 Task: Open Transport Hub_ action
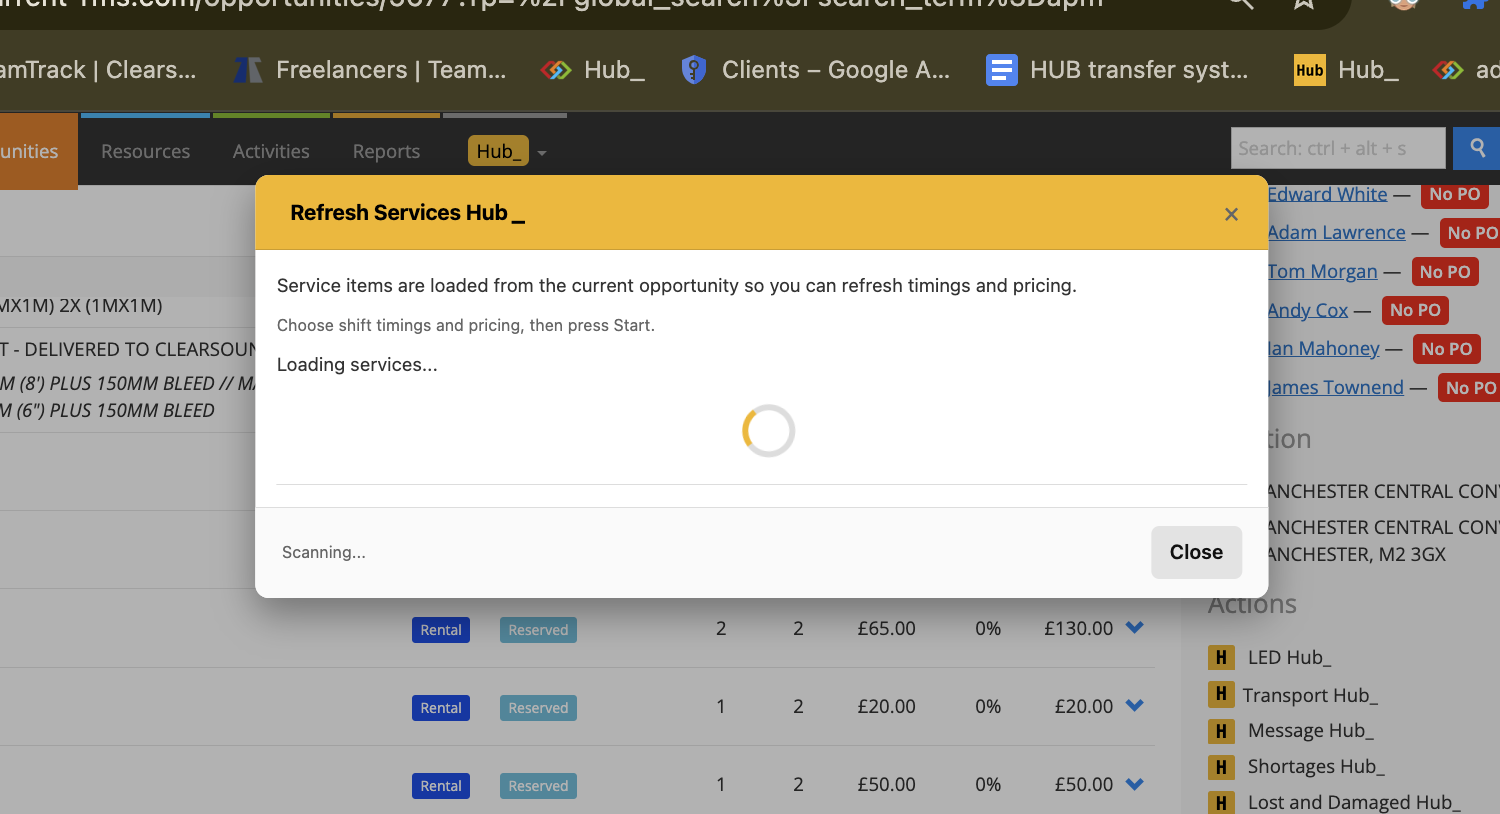(x=1310, y=695)
